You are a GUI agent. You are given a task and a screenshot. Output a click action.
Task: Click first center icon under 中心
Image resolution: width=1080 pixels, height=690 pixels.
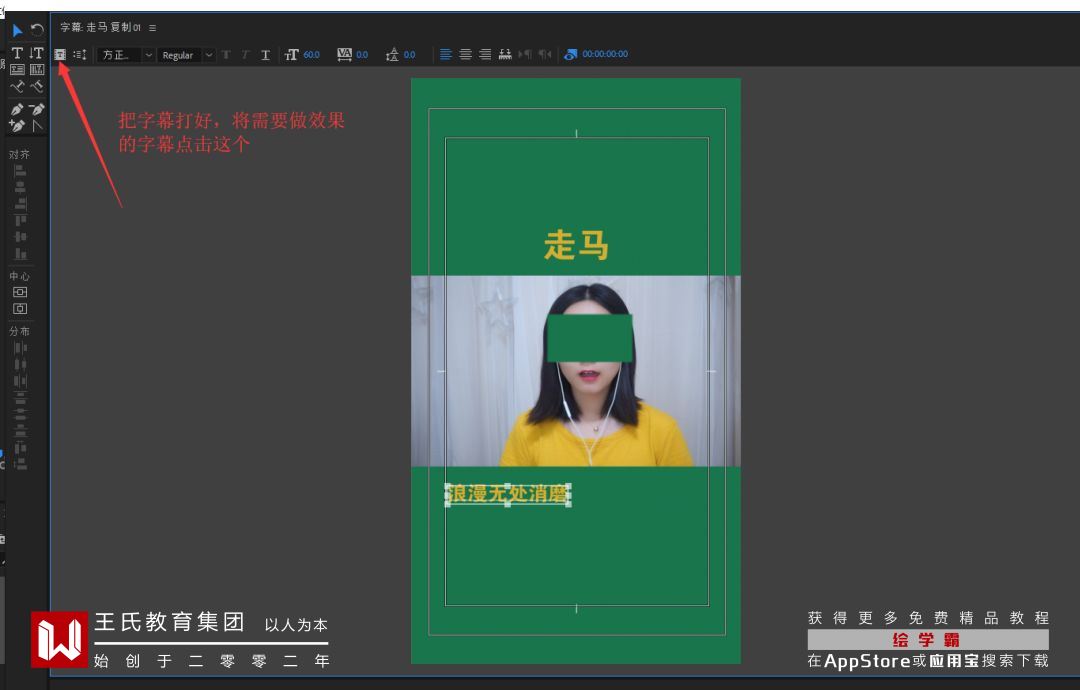[x=20, y=292]
